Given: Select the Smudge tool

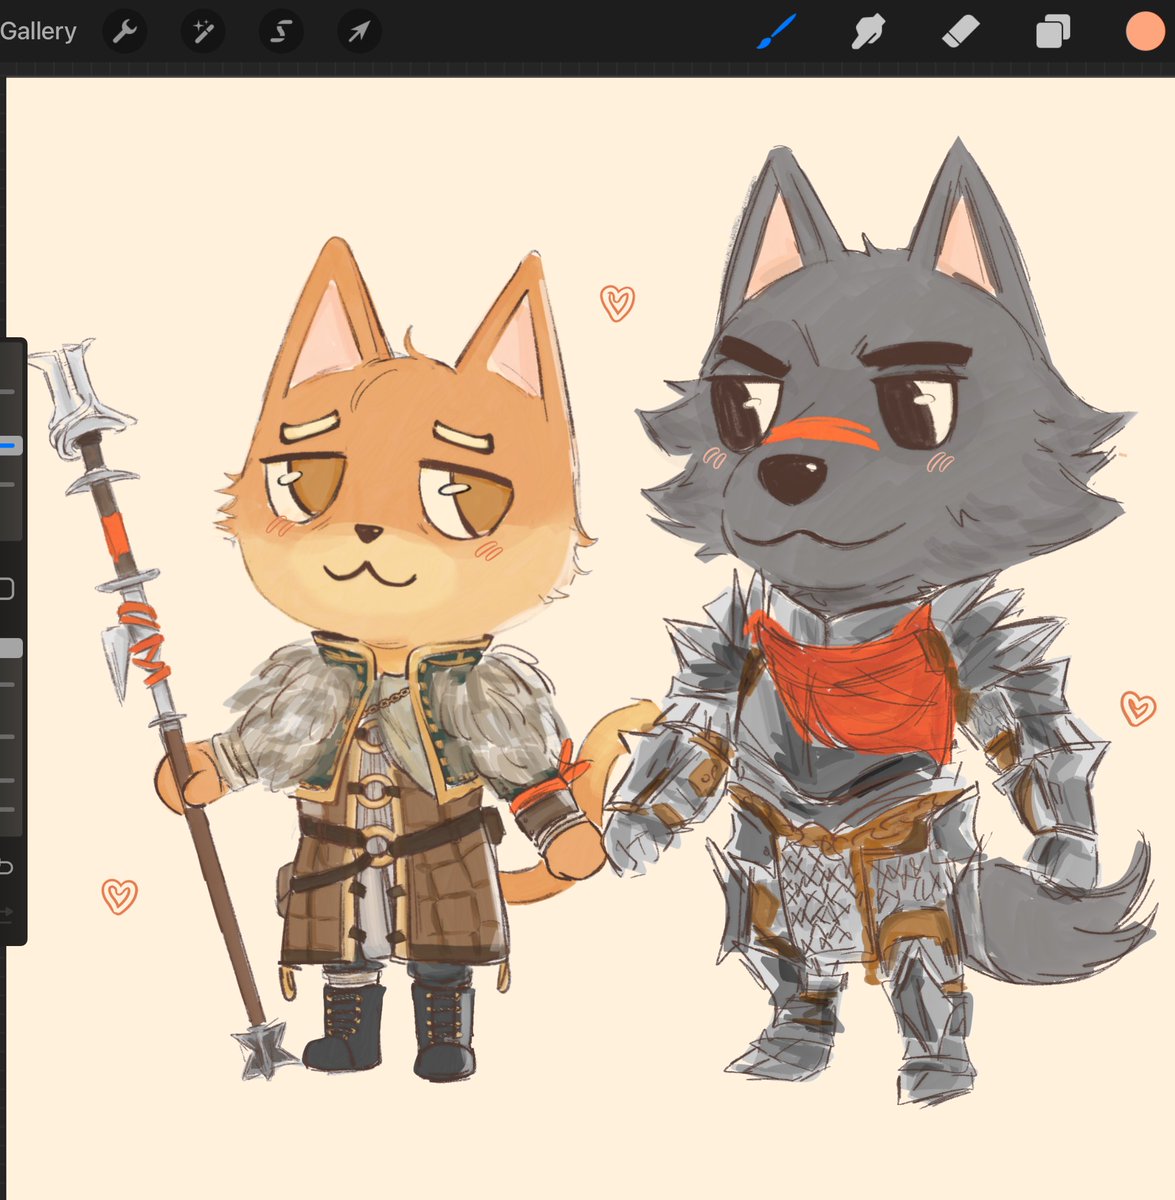Looking at the screenshot, I should click(868, 32).
